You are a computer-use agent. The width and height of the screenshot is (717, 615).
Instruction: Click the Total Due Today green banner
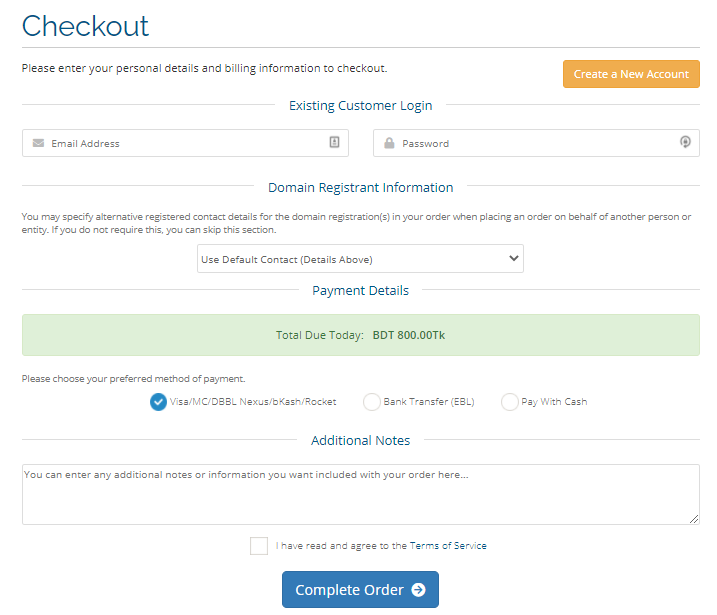coord(361,335)
